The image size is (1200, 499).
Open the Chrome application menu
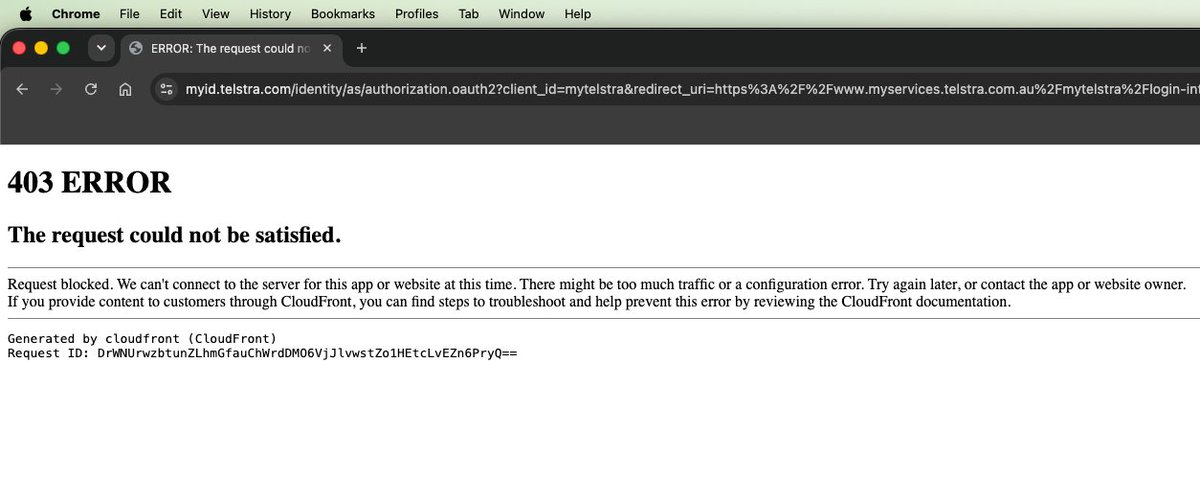(x=76, y=14)
